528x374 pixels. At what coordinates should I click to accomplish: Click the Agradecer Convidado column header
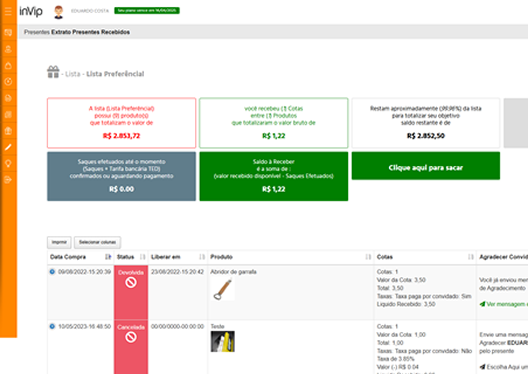(x=503, y=257)
